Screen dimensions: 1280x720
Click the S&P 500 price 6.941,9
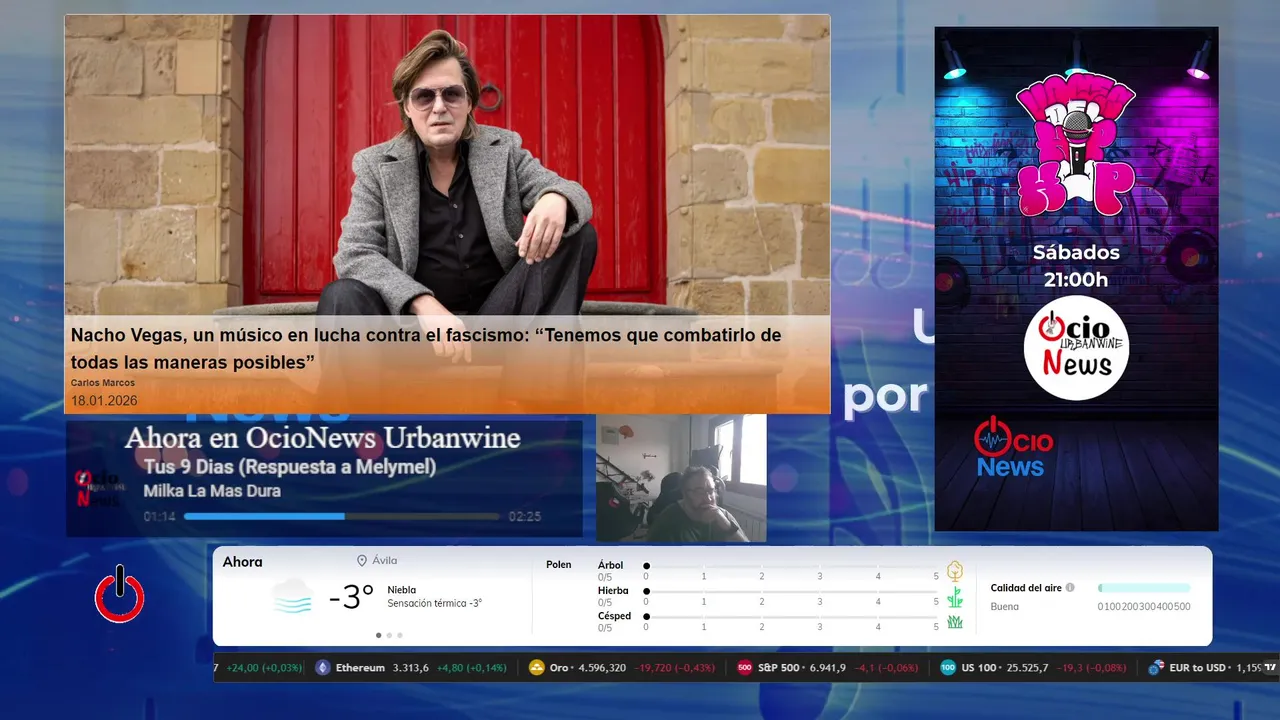(828, 668)
